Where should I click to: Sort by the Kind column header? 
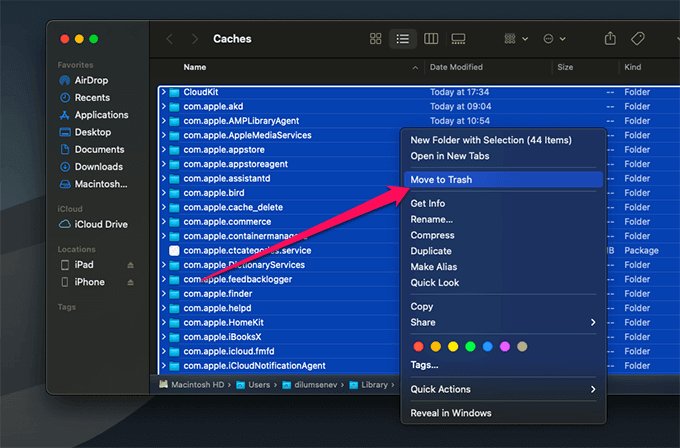click(633, 67)
